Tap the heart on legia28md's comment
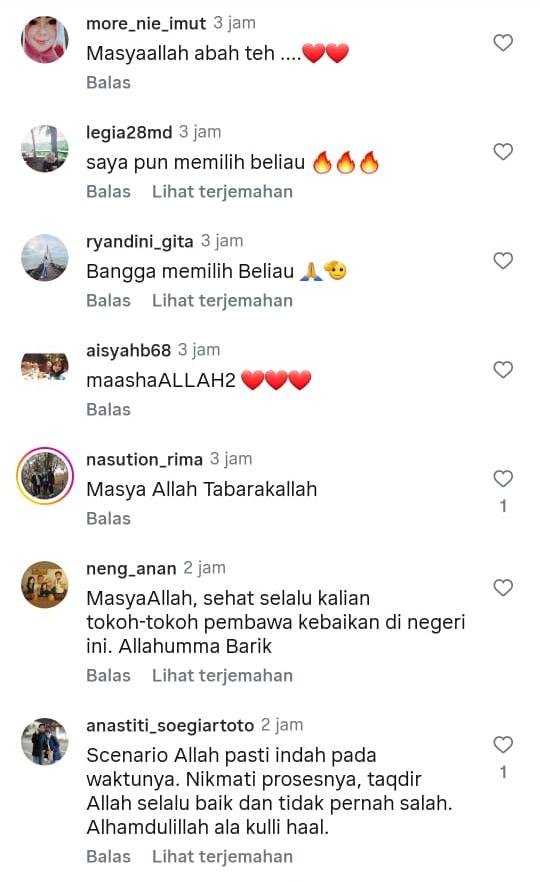Viewport: 540px width, 882px height. [x=503, y=152]
